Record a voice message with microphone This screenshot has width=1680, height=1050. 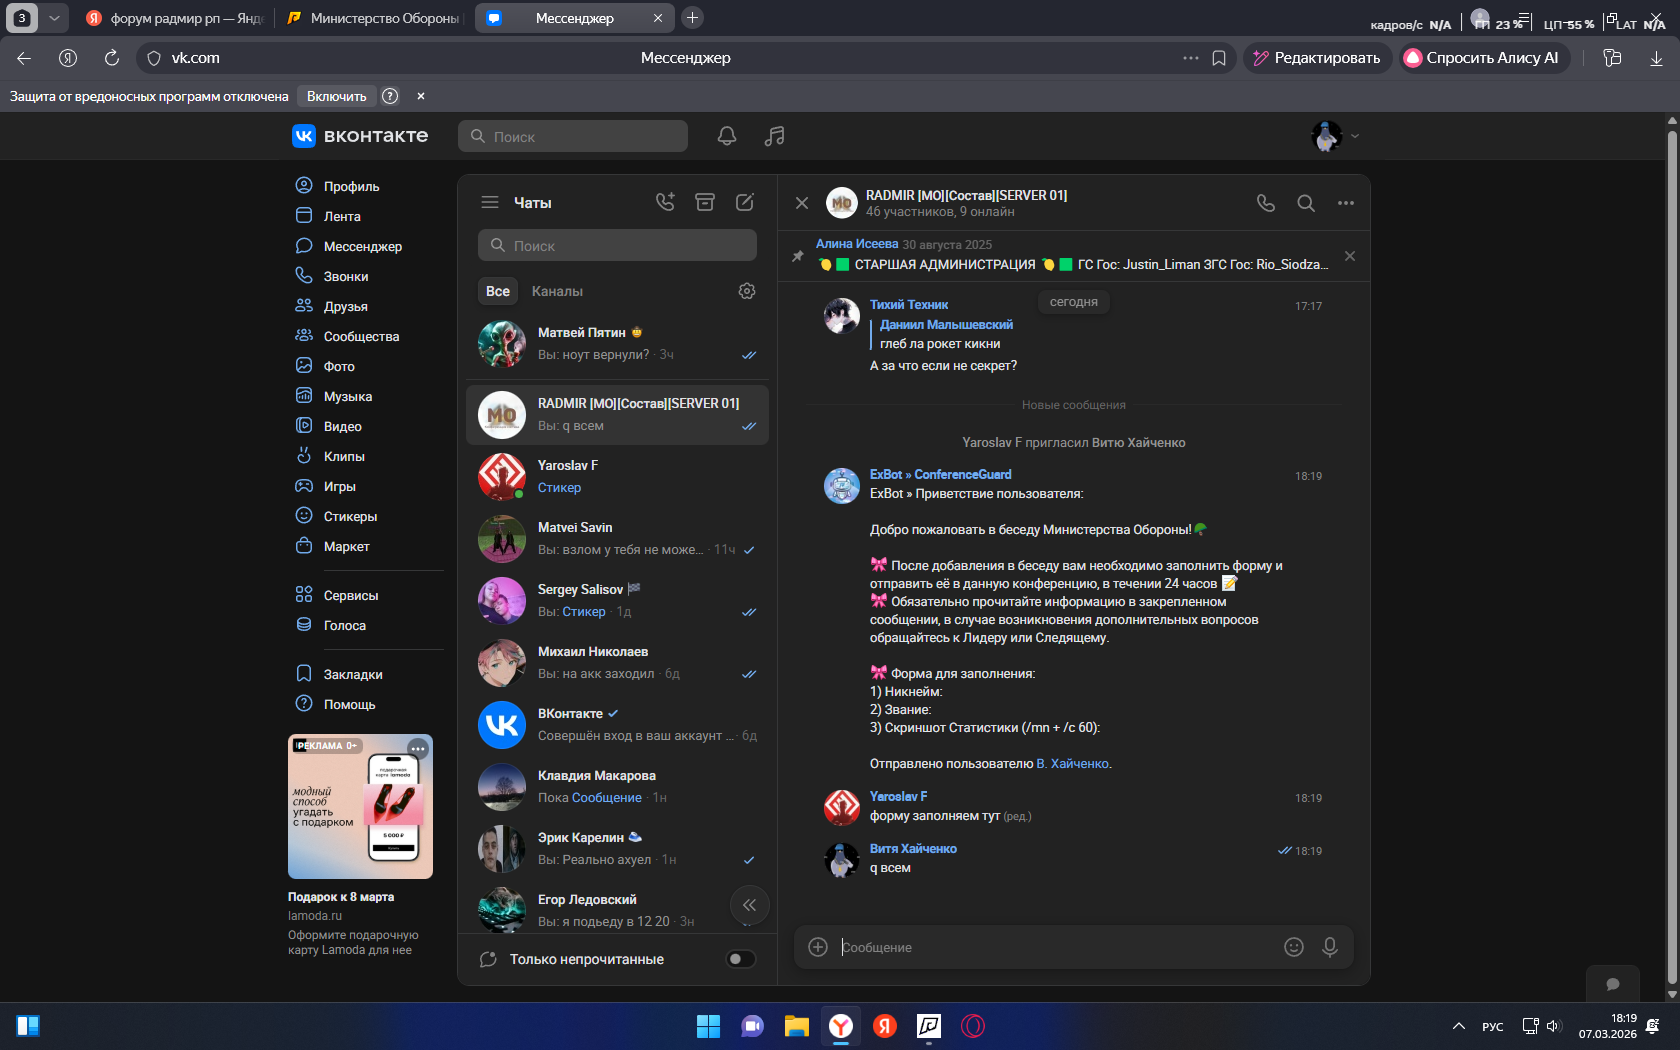(1330, 947)
